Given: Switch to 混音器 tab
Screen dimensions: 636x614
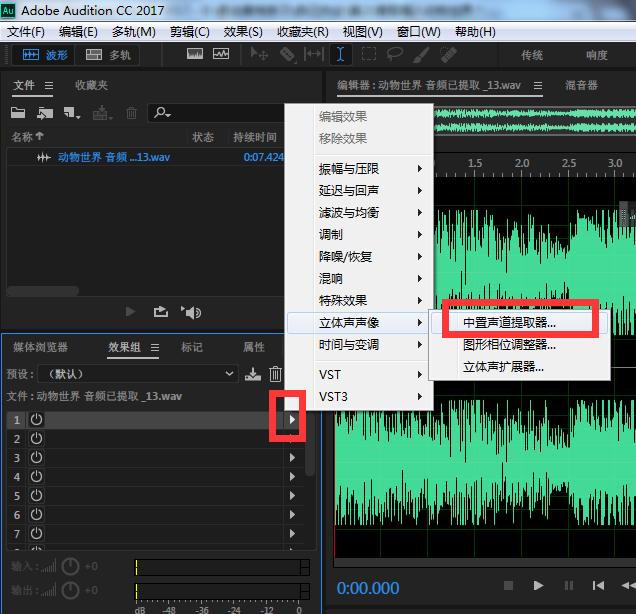Looking at the screenshot, I should pos(581,85).
